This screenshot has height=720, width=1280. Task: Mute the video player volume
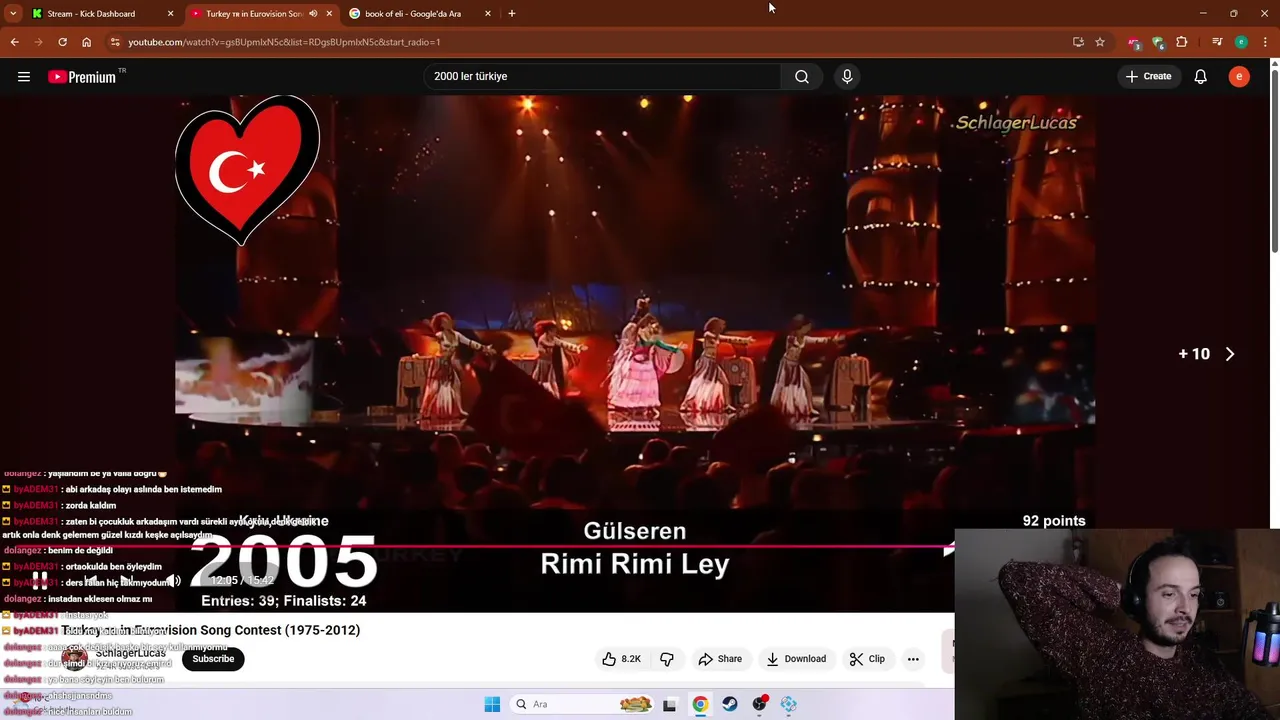(174, 581)
